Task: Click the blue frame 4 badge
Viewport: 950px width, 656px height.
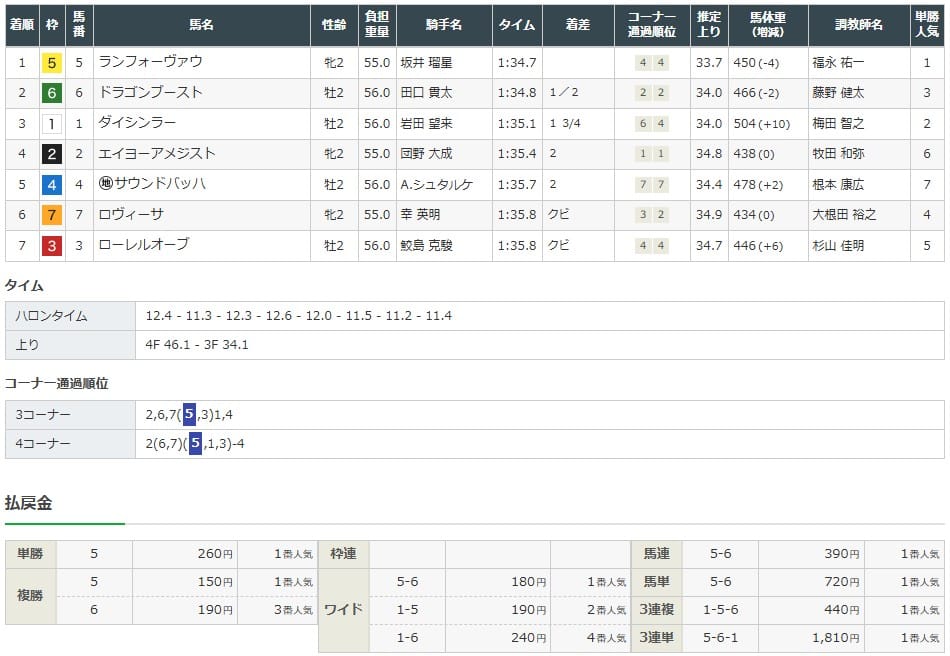Action: [51, 186]
